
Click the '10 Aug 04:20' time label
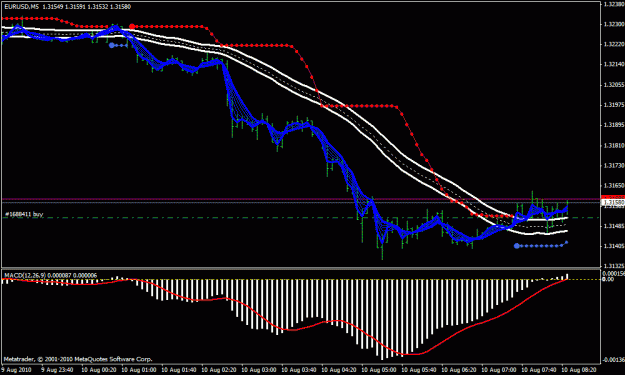pos(338,370)
